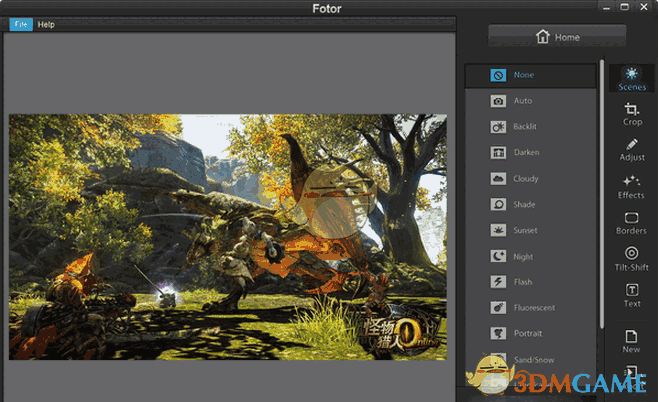The height and width of the screenshot is (402, 658).
Task: Maximize the Fotor window
Action: pyautogui.click(x=625, y=7)
